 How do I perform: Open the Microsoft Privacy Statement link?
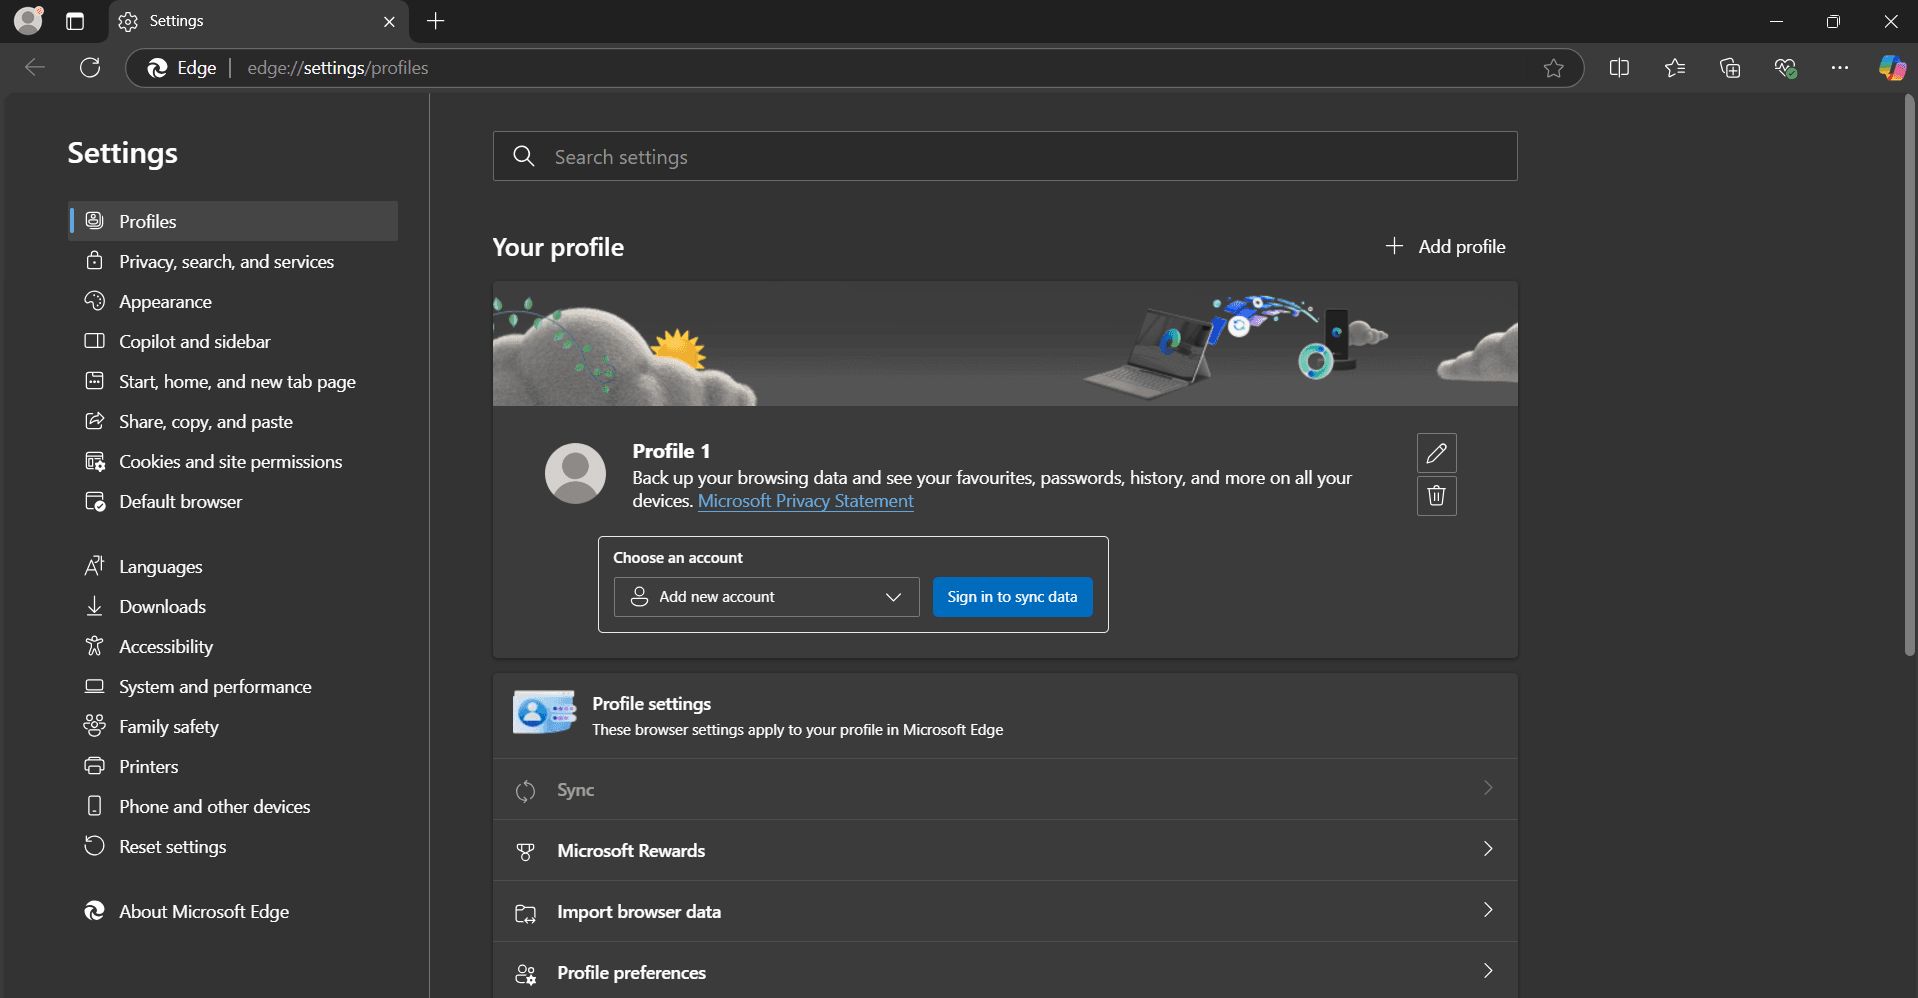point(805,501)
